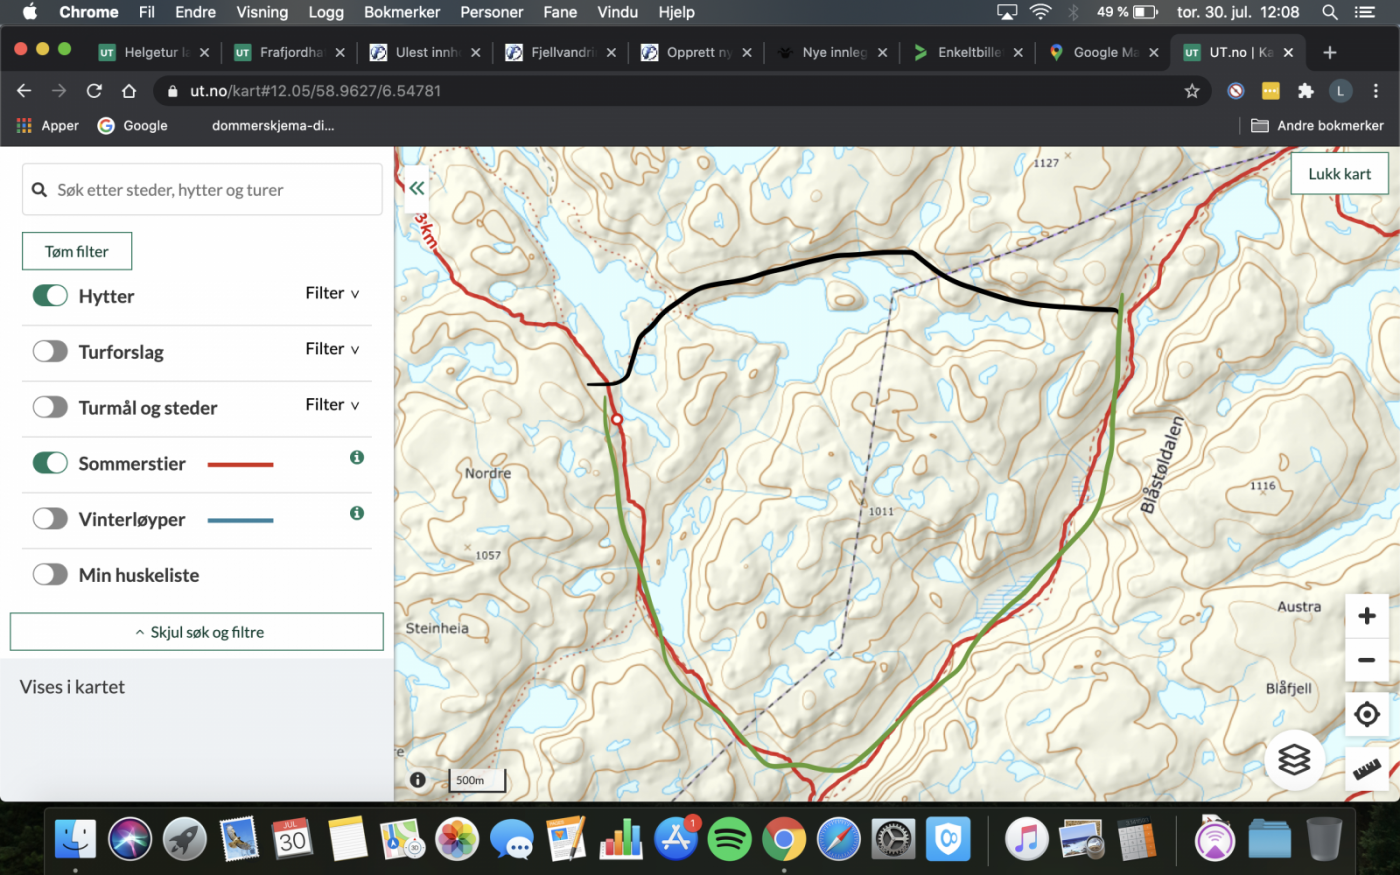Open the Bokmerker menu

(402, 12)
